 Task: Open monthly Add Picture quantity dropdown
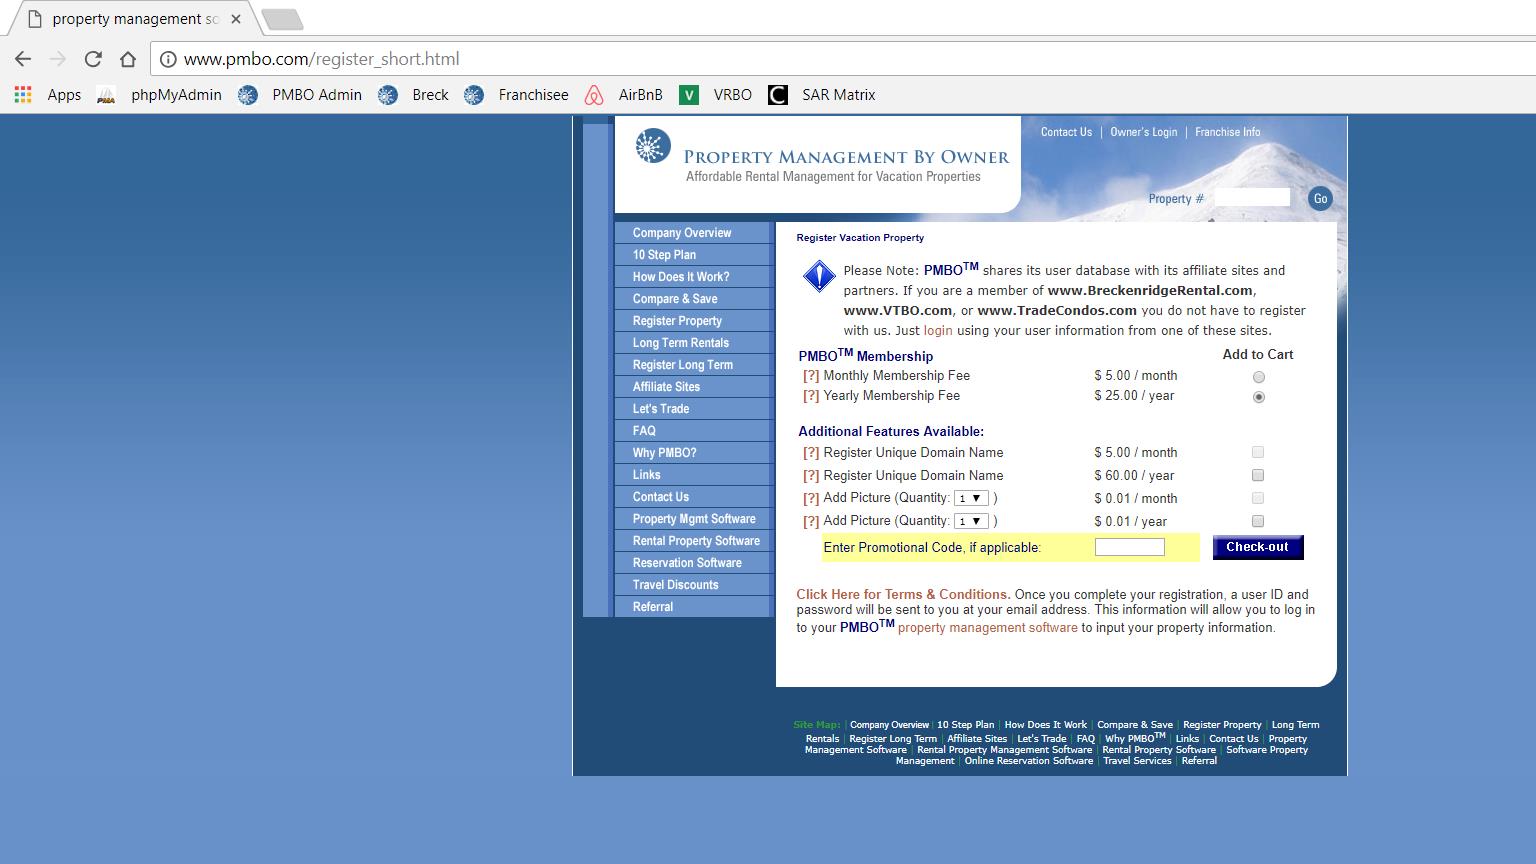[971, 498]
